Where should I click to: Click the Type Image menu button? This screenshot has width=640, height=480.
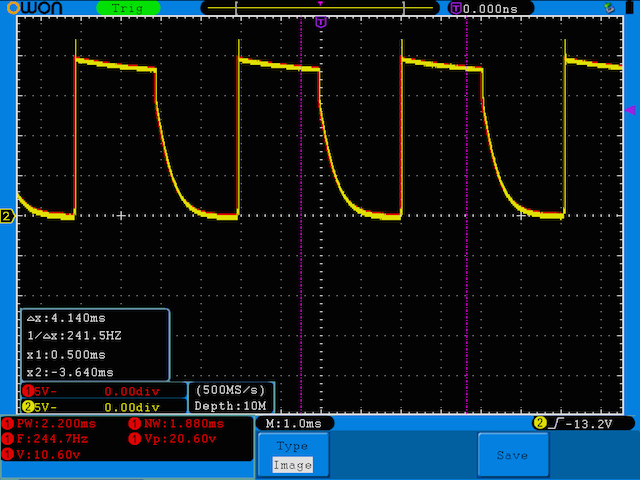(x=293, y=455)
